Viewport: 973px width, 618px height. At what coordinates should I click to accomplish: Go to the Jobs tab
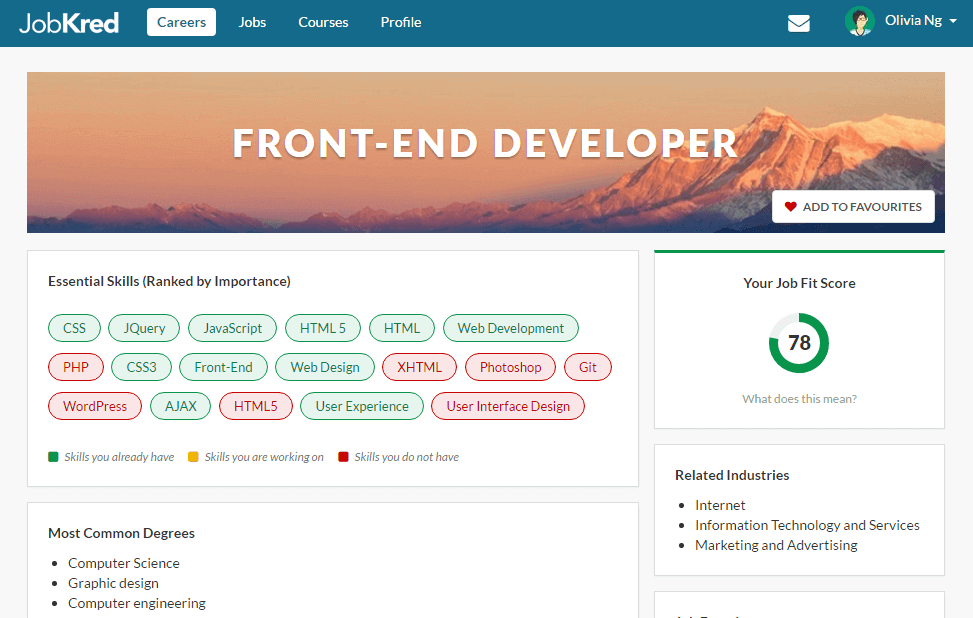coord(252,22)
